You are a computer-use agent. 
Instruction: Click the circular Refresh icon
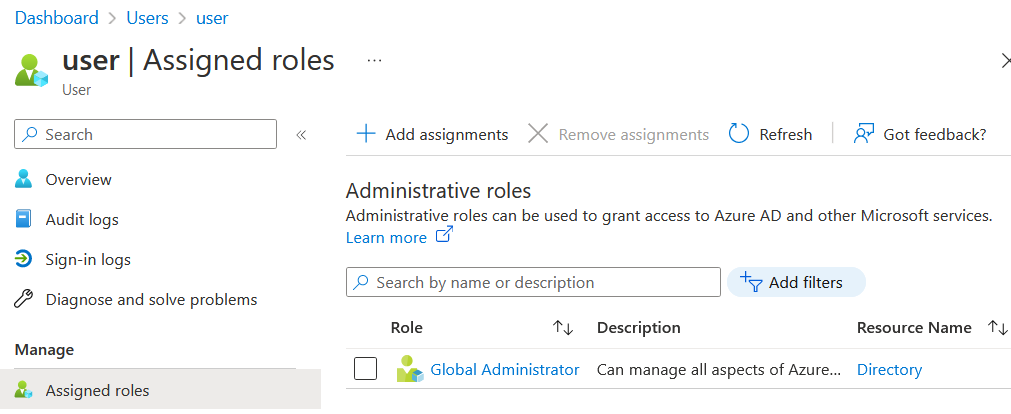(738, 134)
